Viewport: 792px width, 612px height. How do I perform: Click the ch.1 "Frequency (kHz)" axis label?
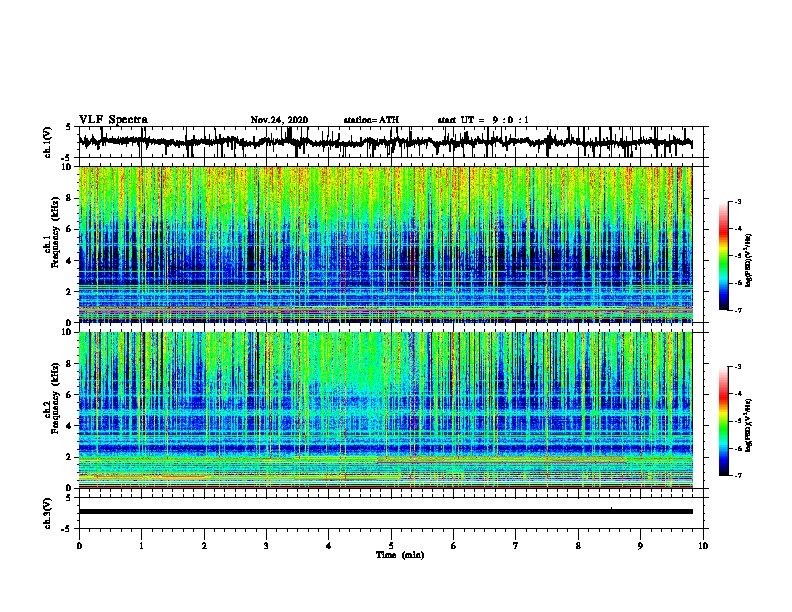coord(55,233)
